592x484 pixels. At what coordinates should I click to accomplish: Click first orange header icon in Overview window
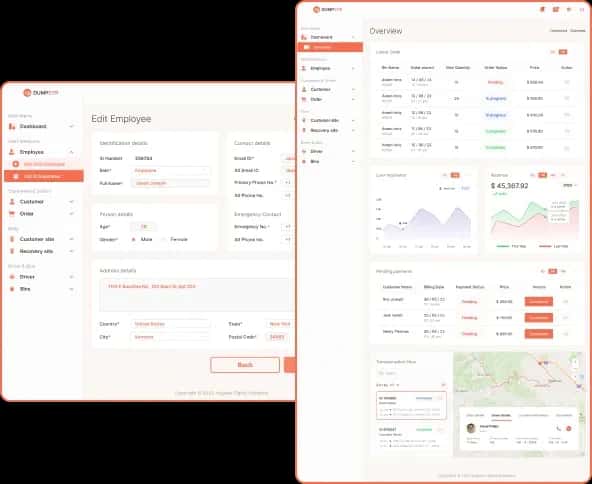tap(543, 9)
